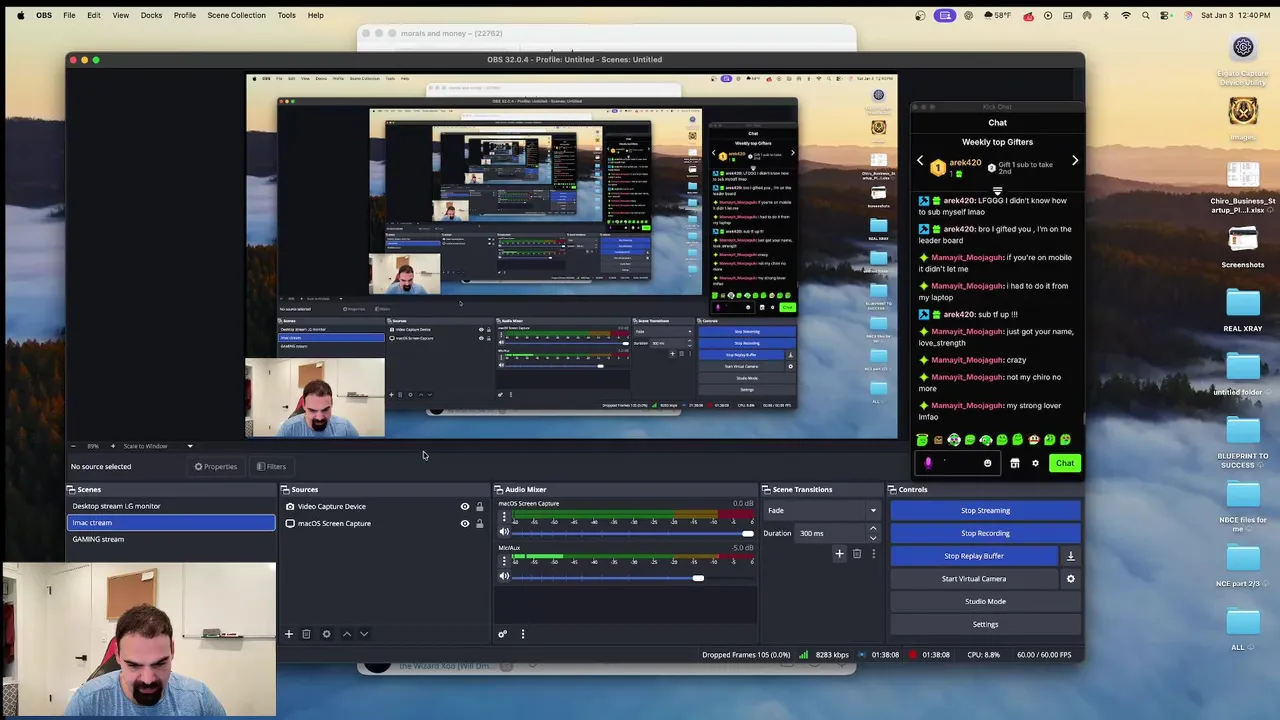Remove selected source with trash icon
This screenshot has width=1280, height=720.
coord(306,634)
